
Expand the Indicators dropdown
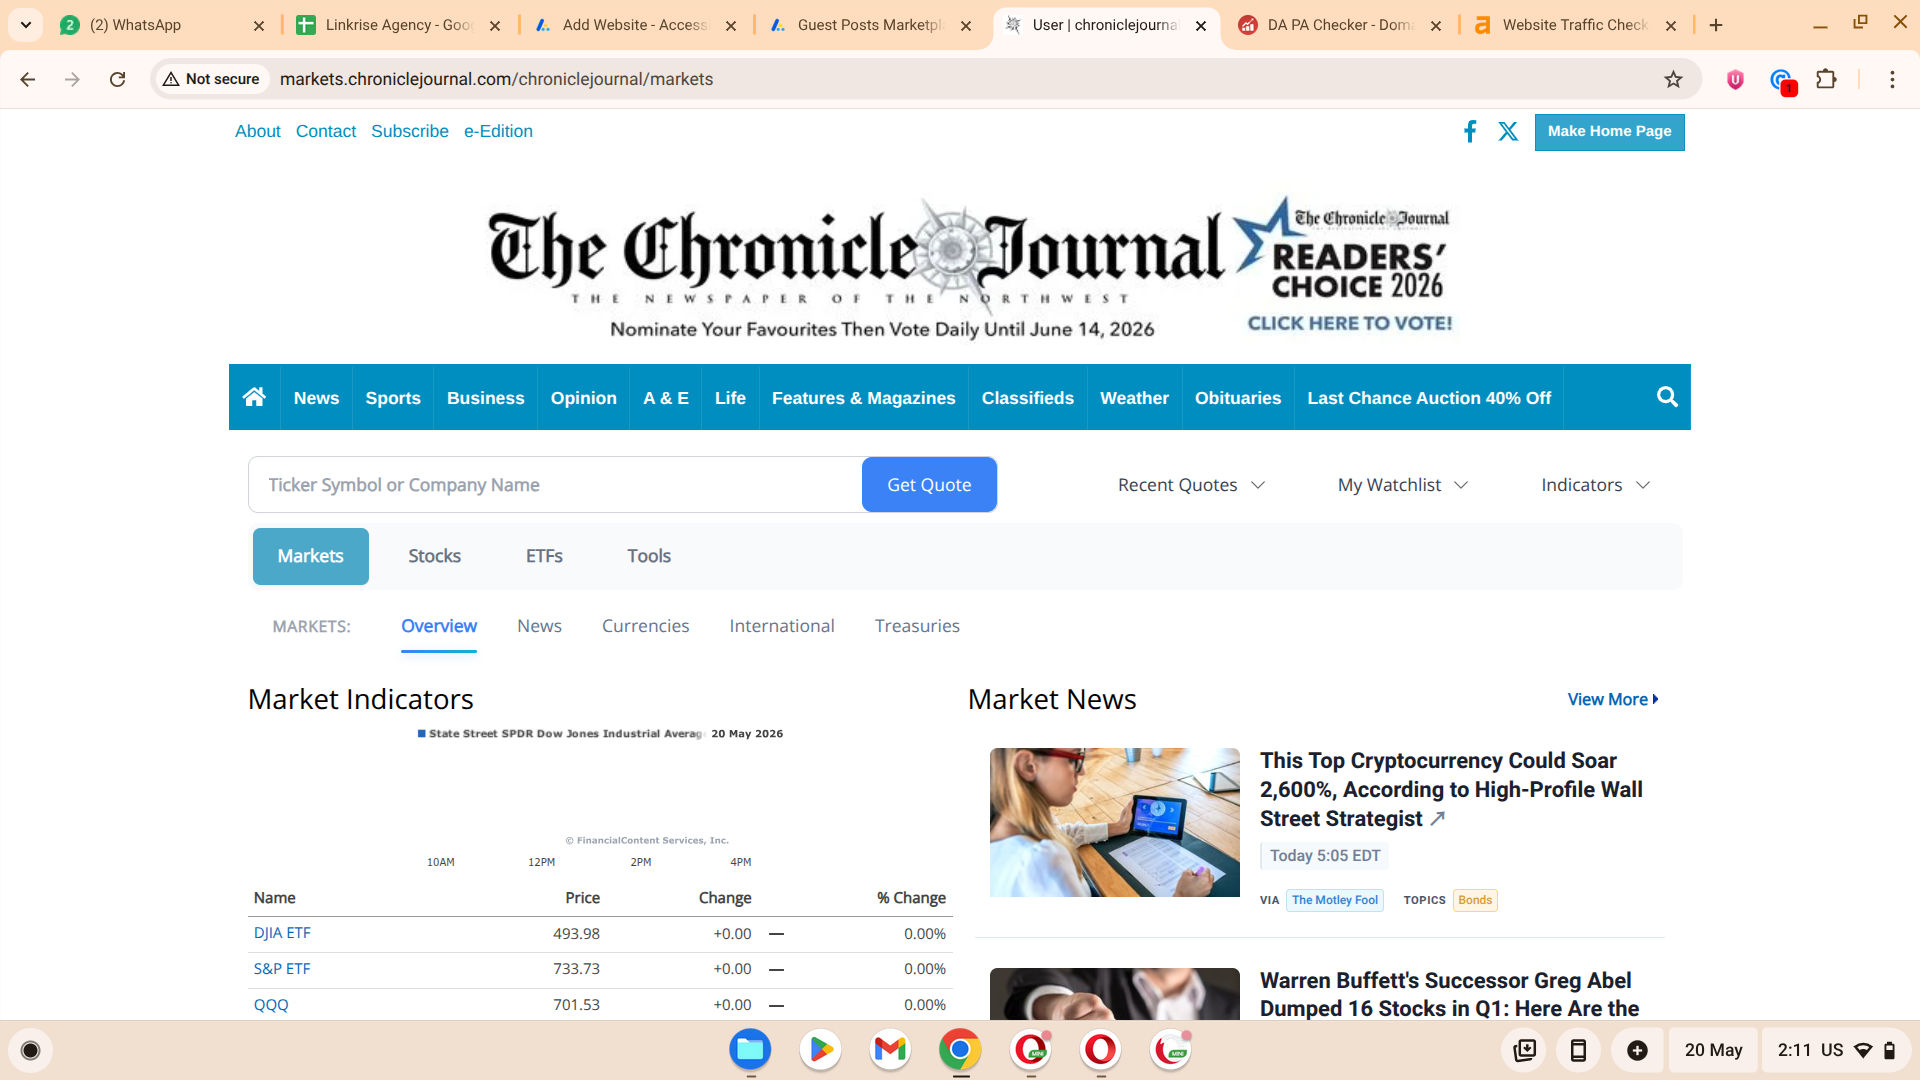(1595, 485)
